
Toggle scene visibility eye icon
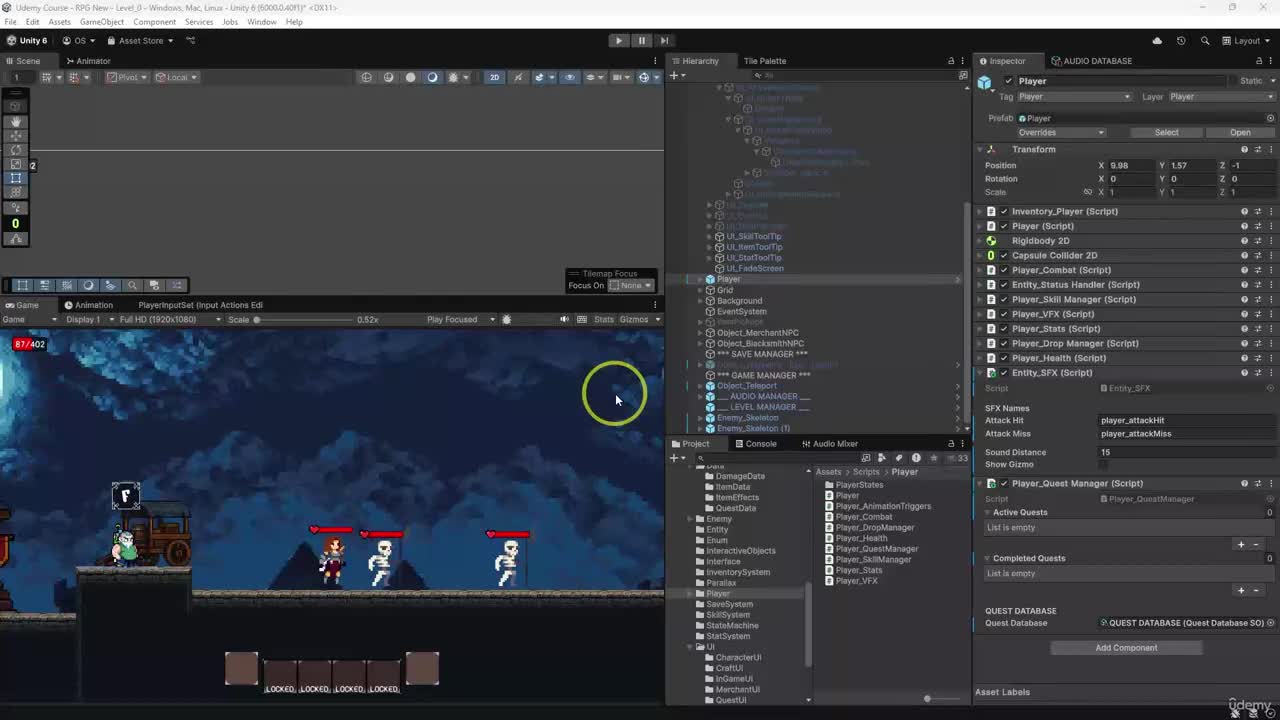click(570, 77)
